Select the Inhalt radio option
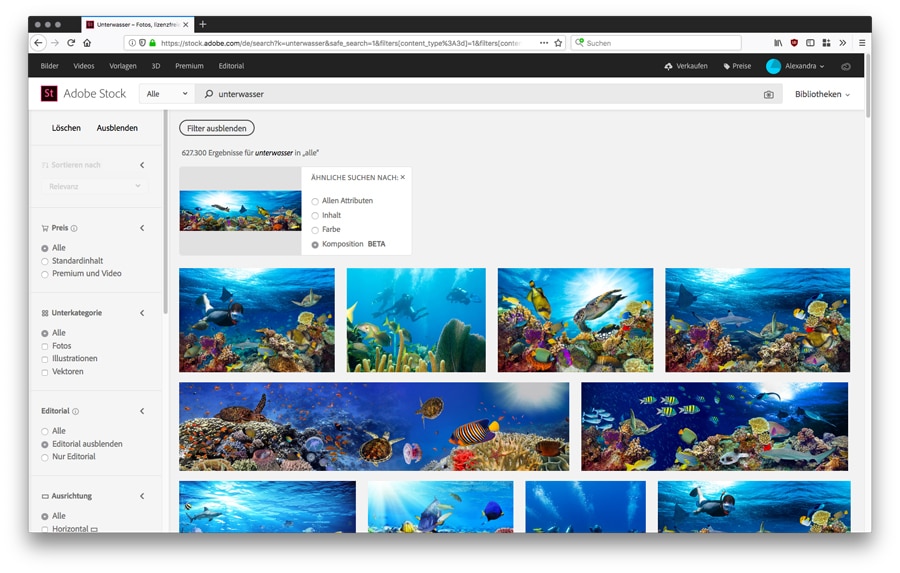The height and width of the screenshot is (573, 900). click(315, 215)
